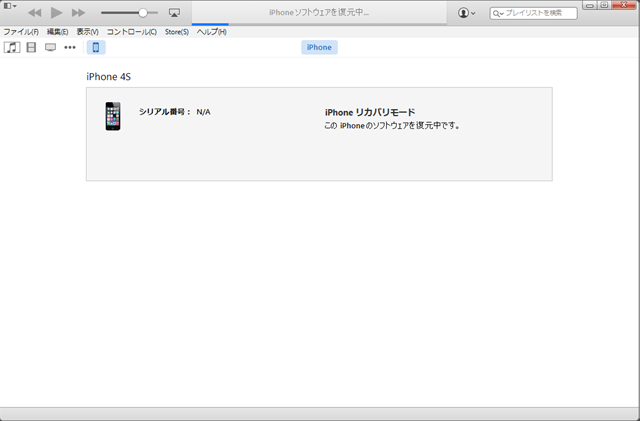This screenshot has width=640, height=421.
Task: Switch to the TV Shows library icon
Action: pyautogui.click(x=51, y=47)
